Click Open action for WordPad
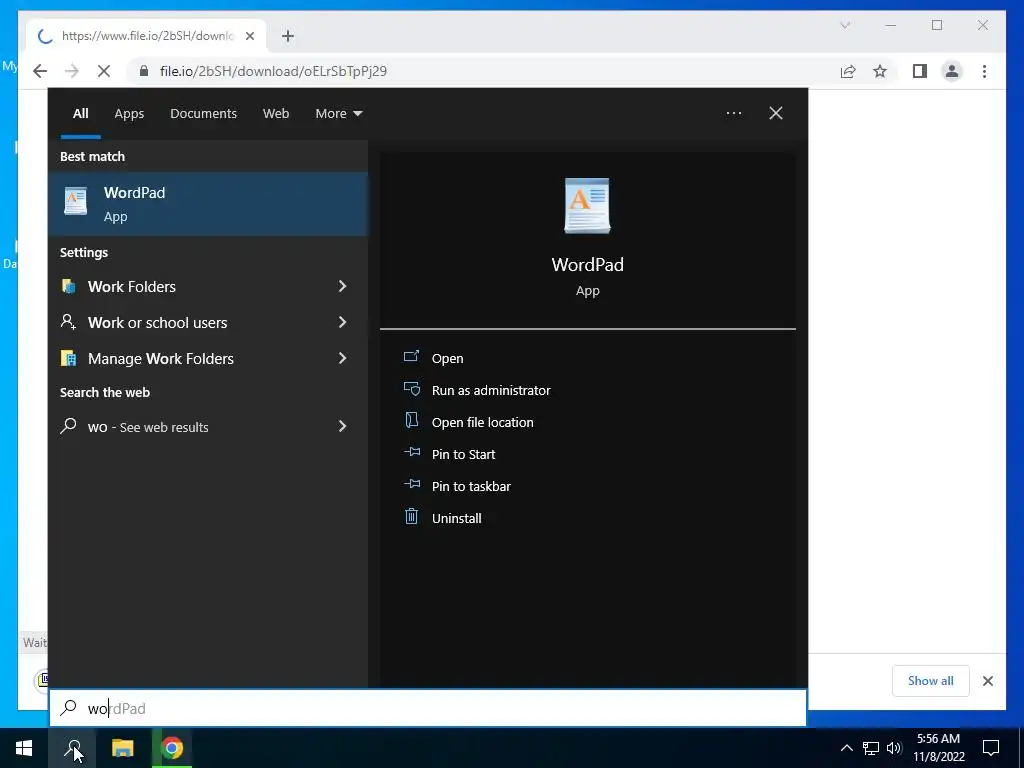 pos(447,359)
